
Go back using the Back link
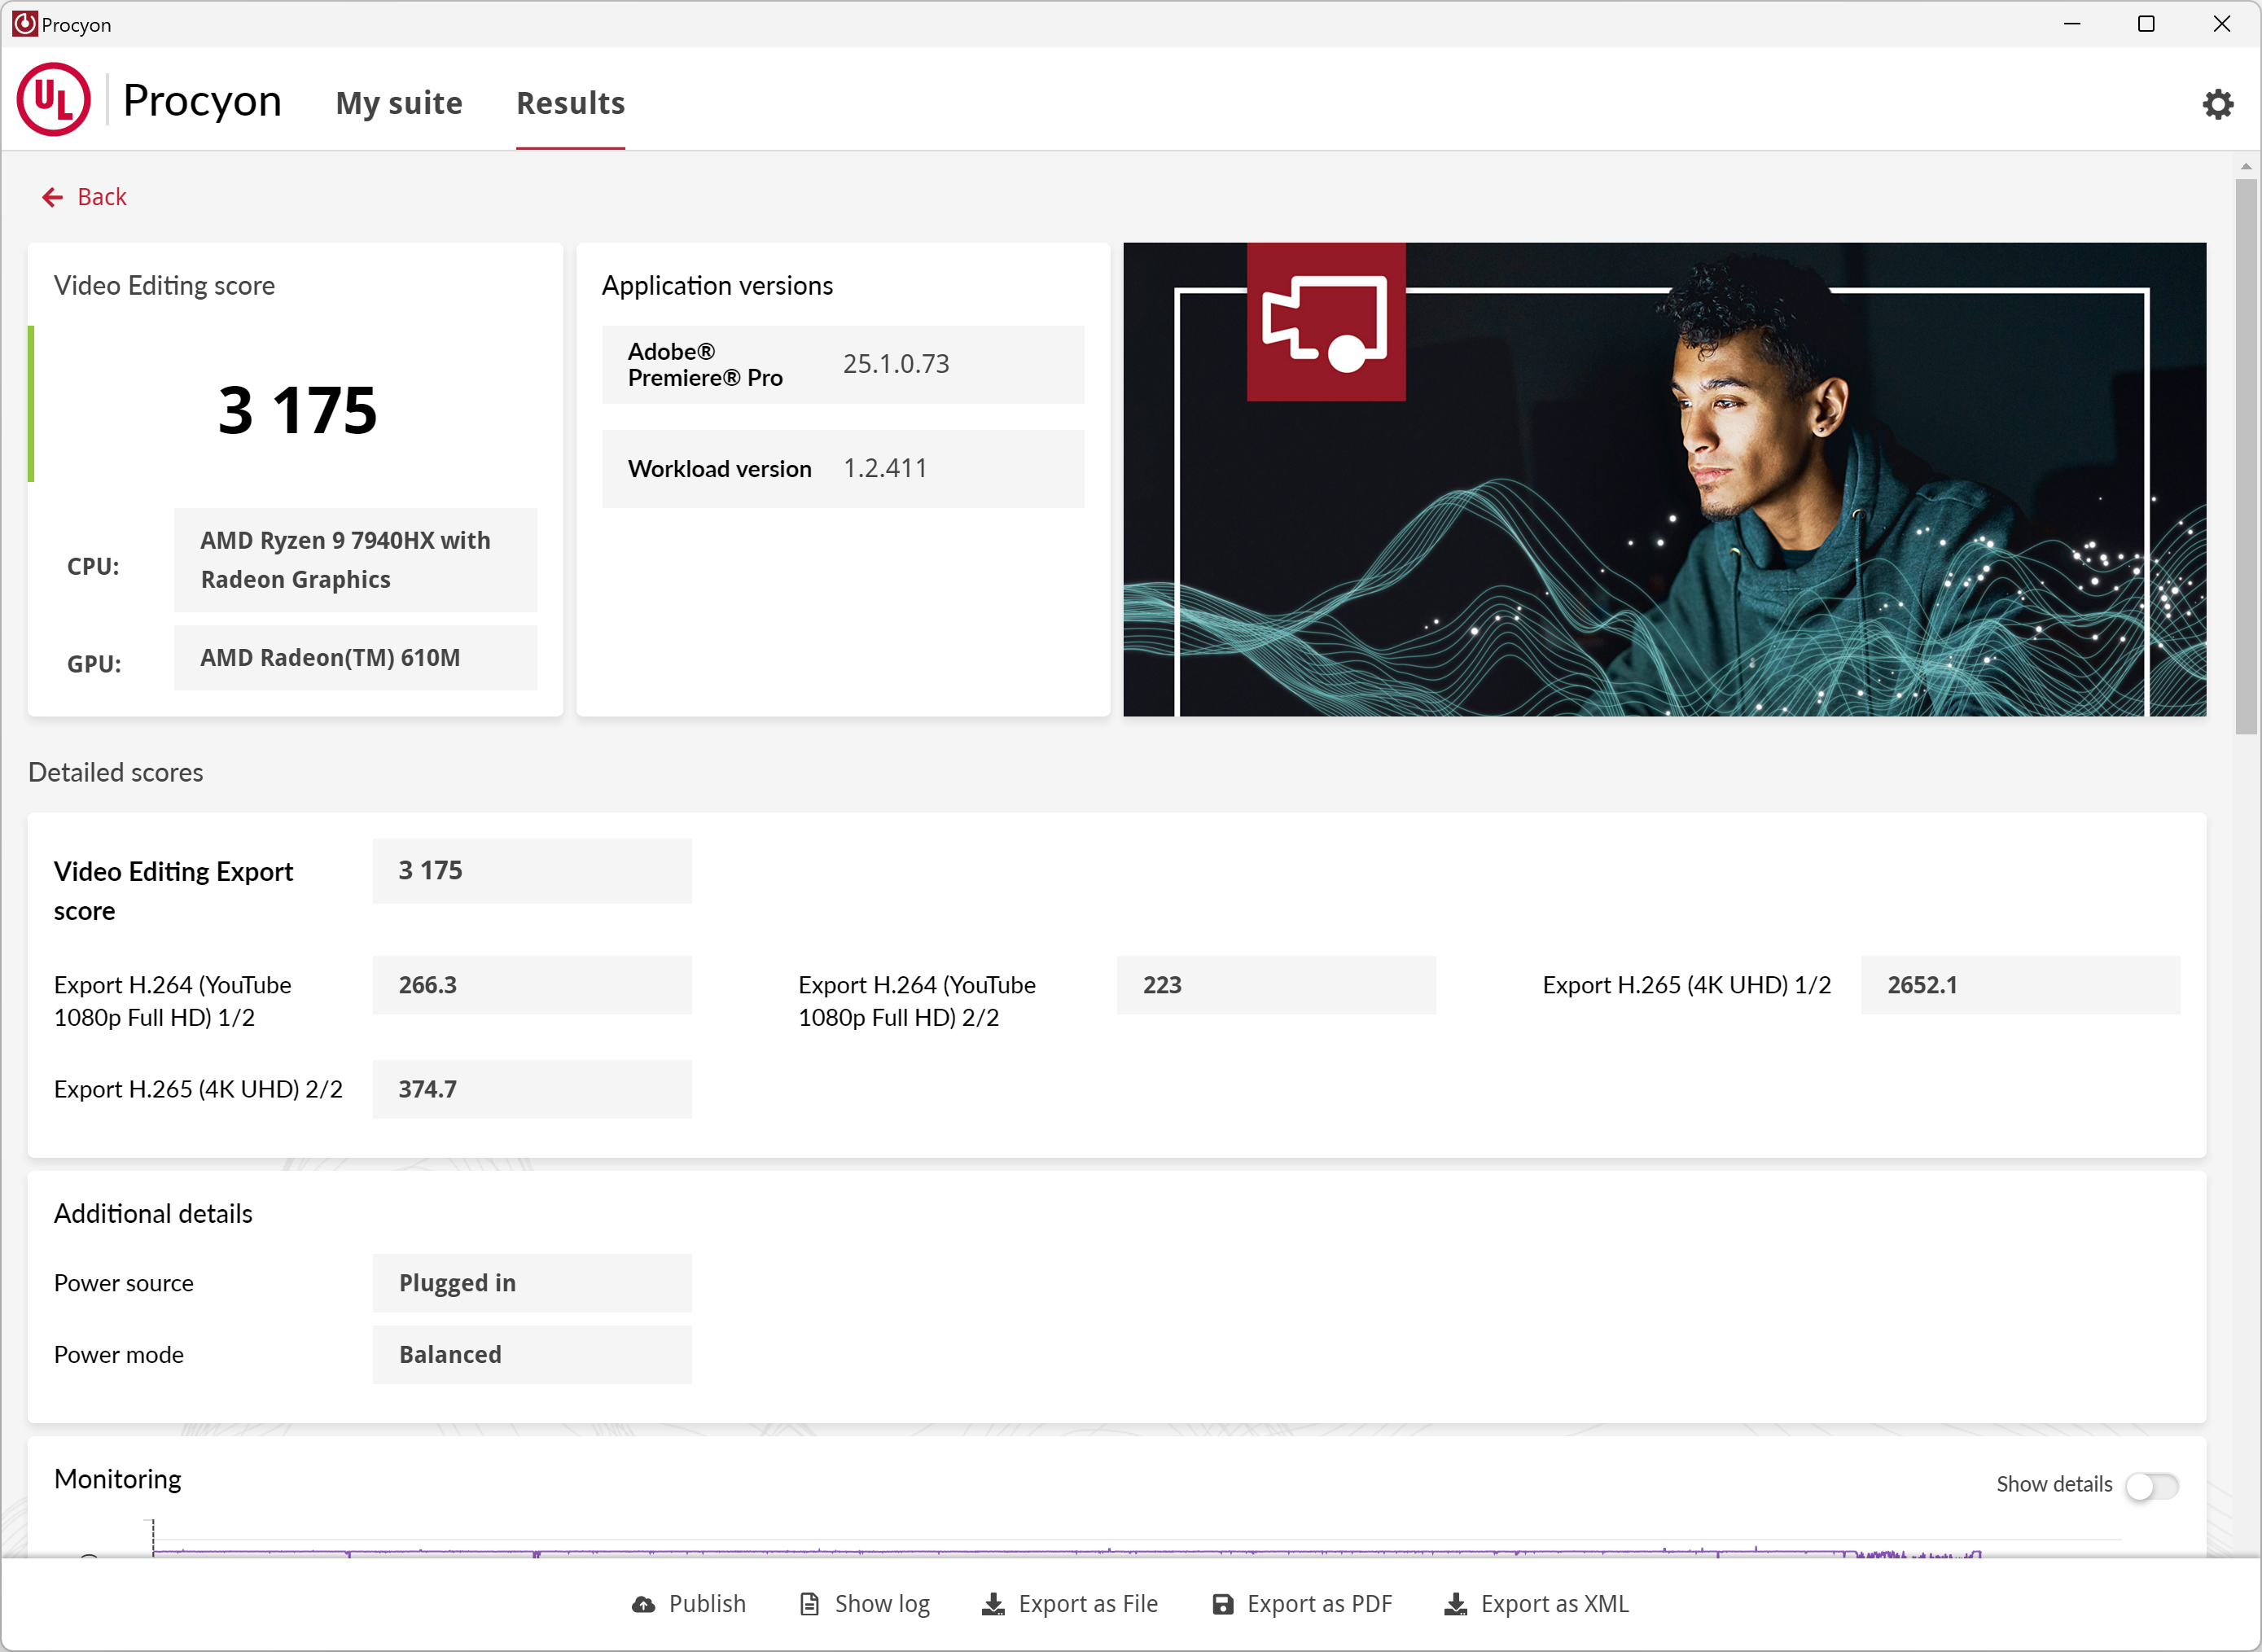102,197
